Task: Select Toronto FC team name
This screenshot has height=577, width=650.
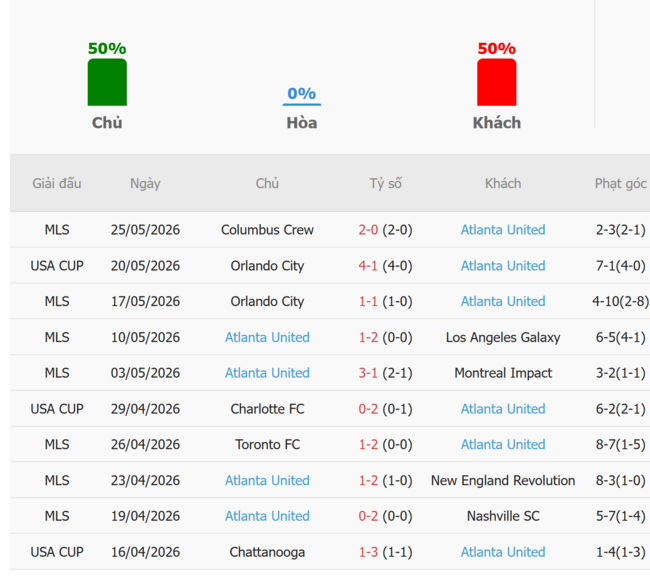Action: (267, 444)
